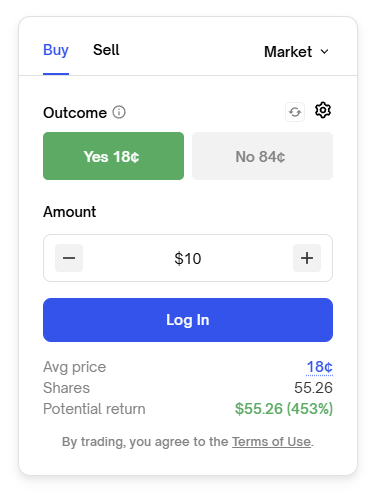Open the gear settings icon

coord(323,110)
